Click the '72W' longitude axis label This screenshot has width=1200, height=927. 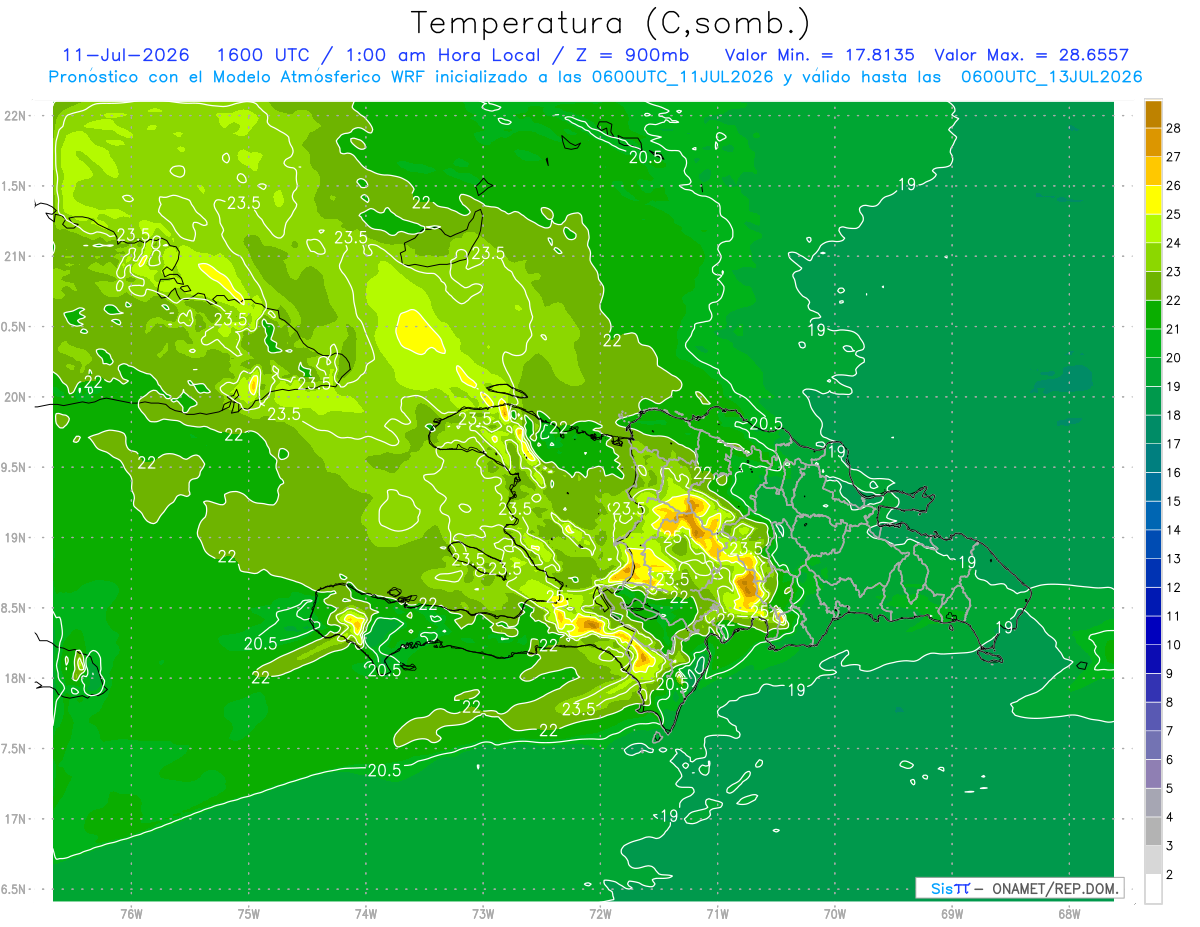600,913
